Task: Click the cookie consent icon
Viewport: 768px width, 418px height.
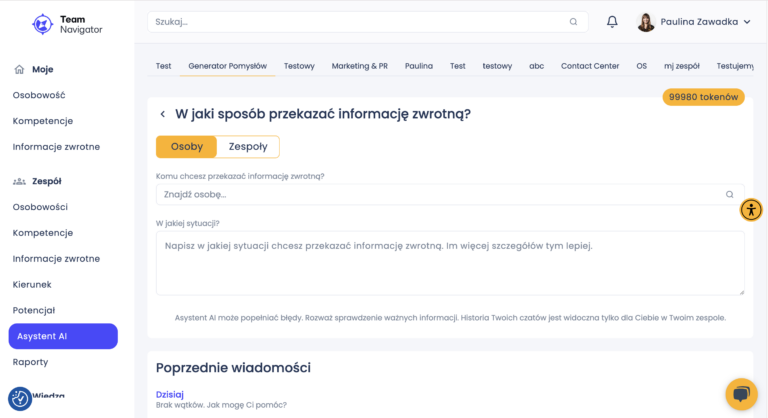Action: (x=20, y=398)
